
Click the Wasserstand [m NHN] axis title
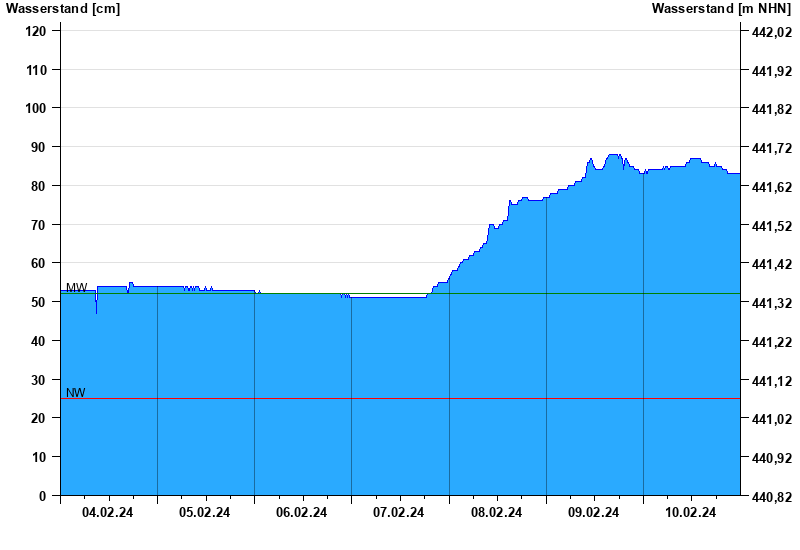[721, 9]
